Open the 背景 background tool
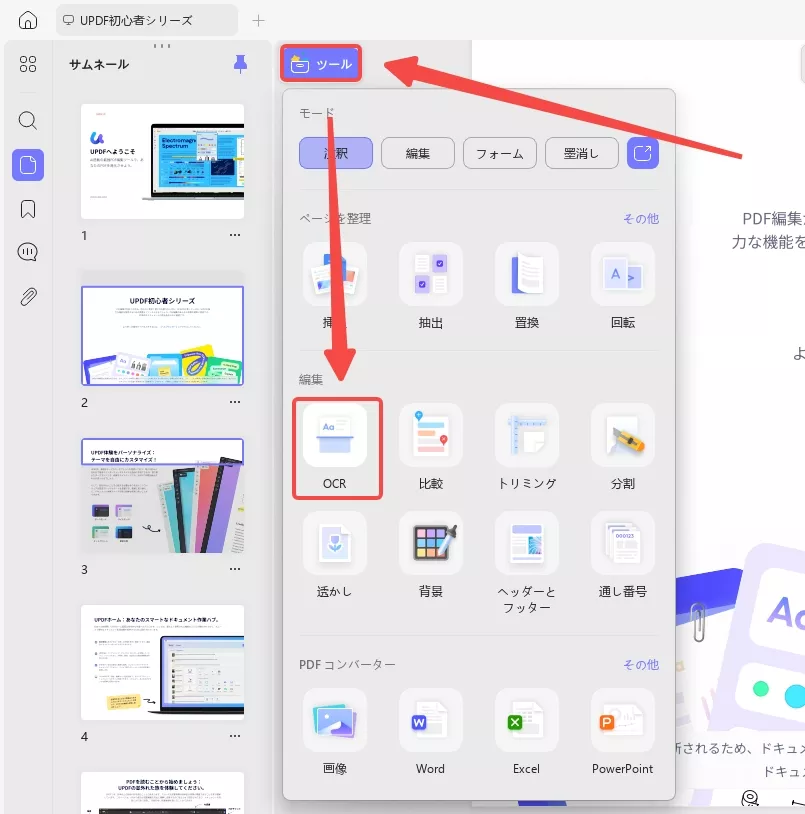Image resolution: width=805 pixels, height=814 pixels. click(x=431, y=555)
